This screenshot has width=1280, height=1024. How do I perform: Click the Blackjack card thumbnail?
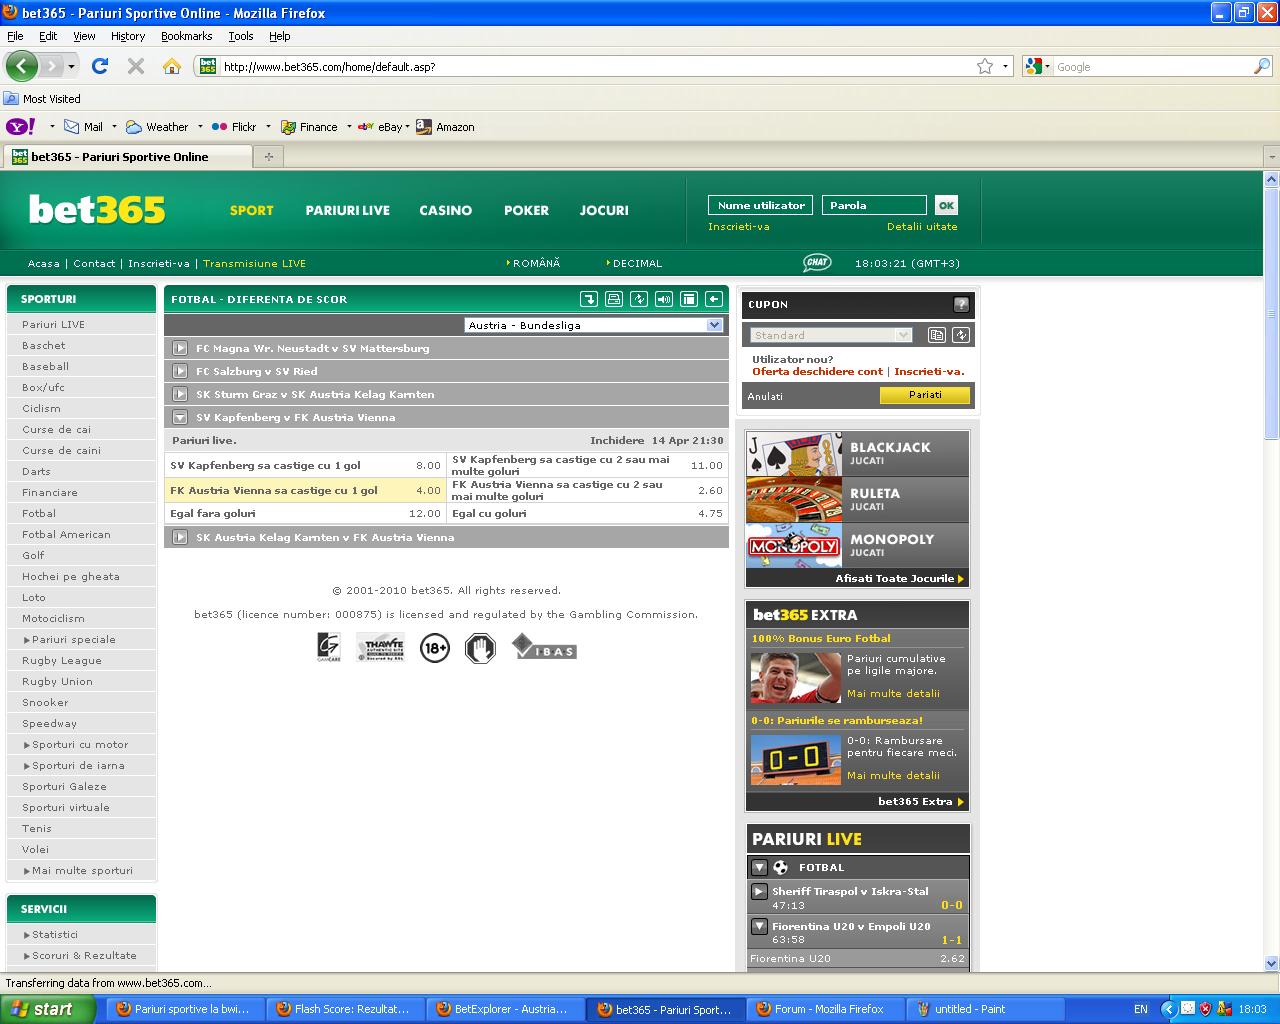tap(795, 453)
